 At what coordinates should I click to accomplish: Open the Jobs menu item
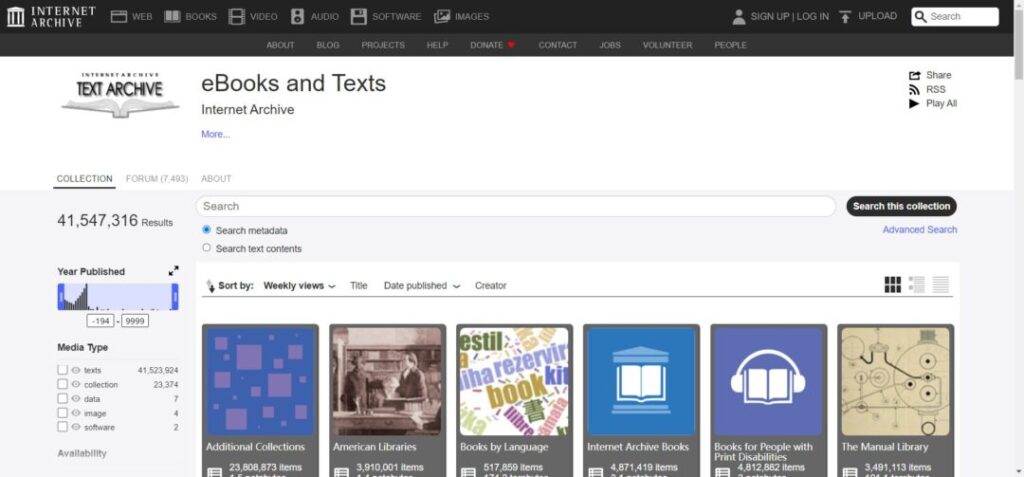click(610, 45)
